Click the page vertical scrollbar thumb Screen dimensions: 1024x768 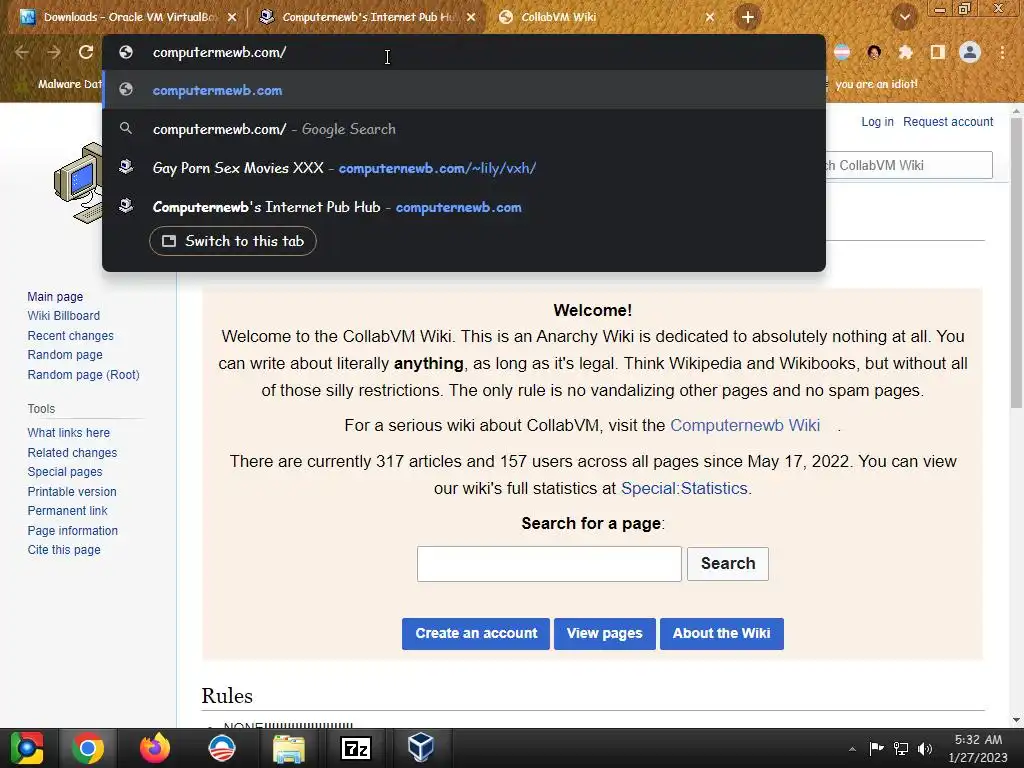pos(1016,264)
